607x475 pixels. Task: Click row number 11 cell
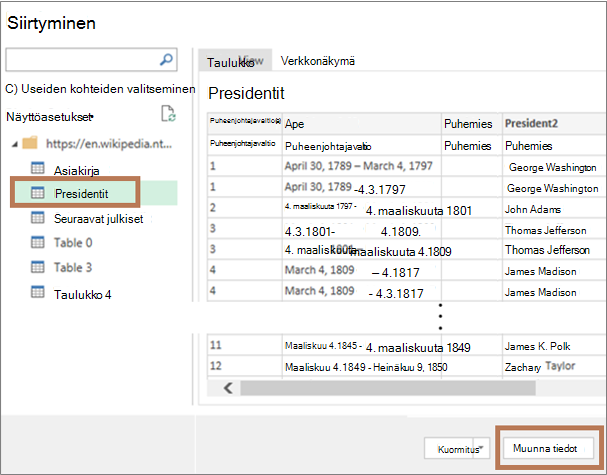point(245,346)
